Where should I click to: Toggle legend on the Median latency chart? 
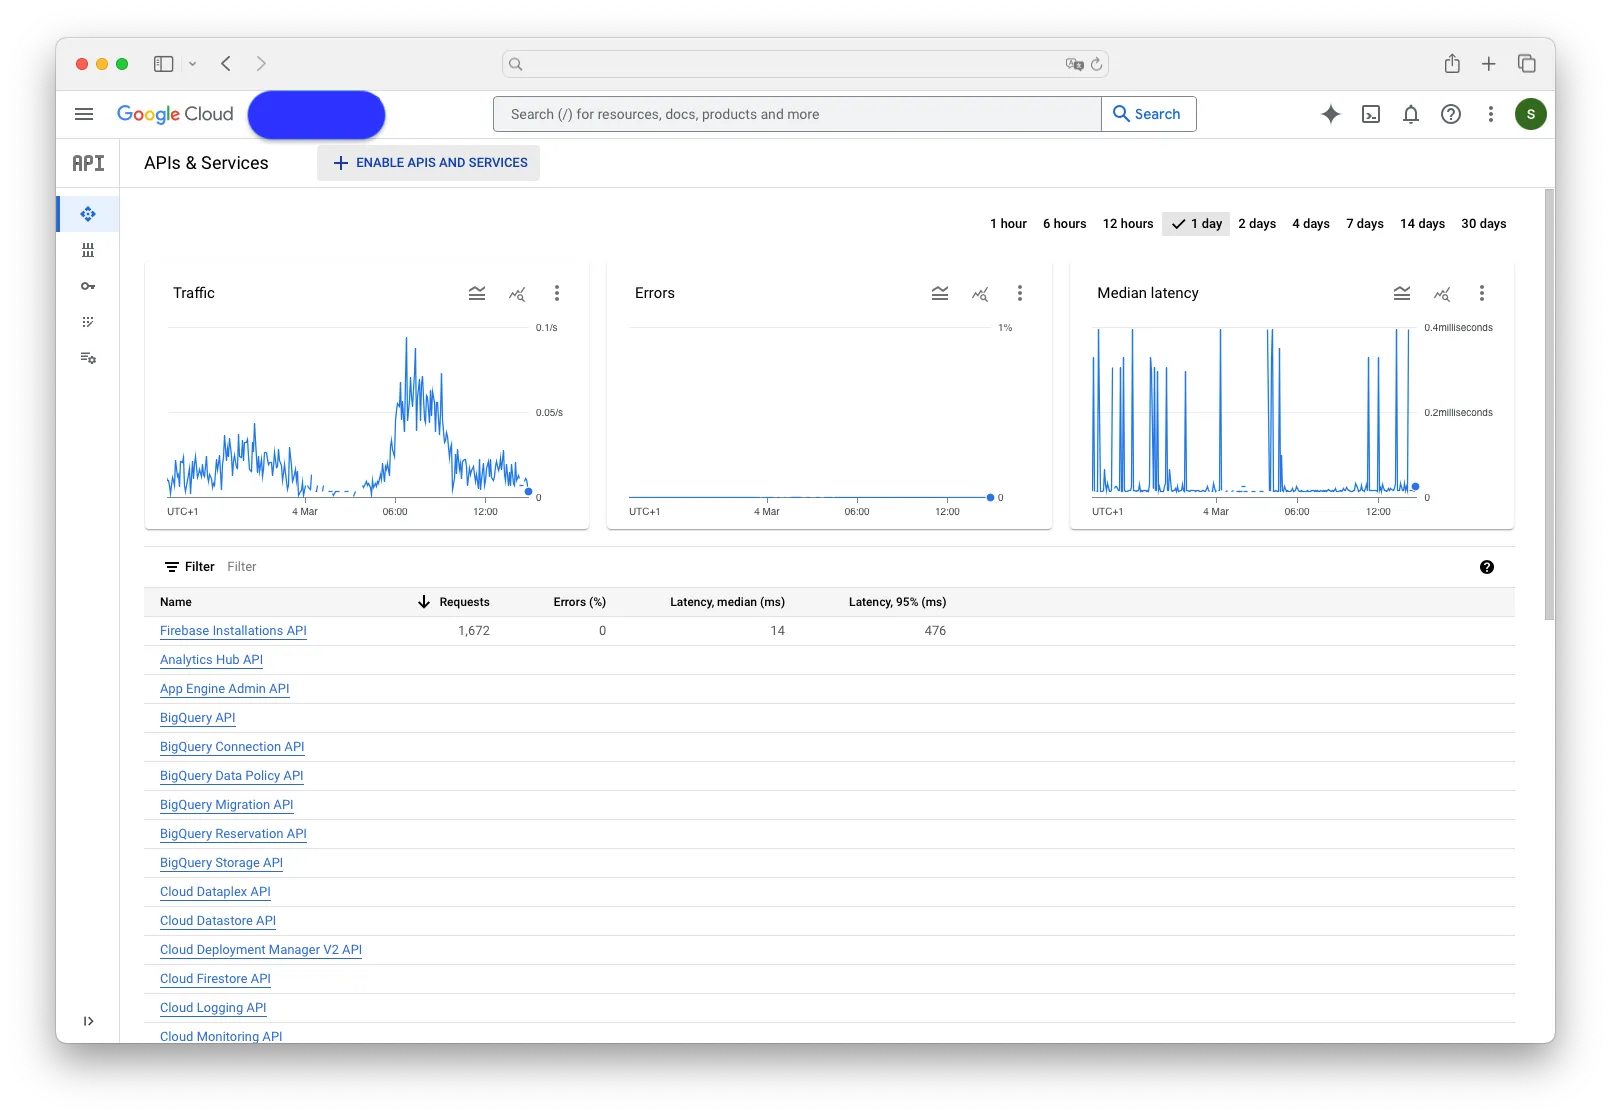pos(1402,294)
